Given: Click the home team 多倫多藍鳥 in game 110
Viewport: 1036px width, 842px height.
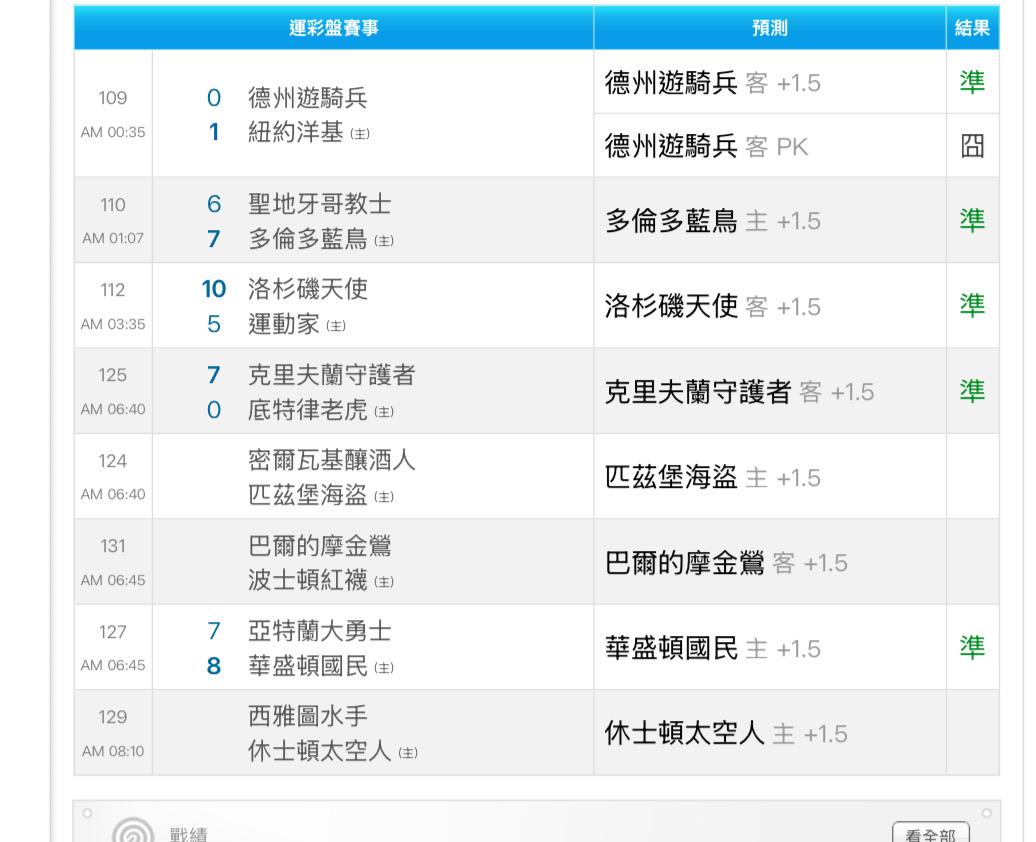Looking at the screenshot, I should [307, 239].
